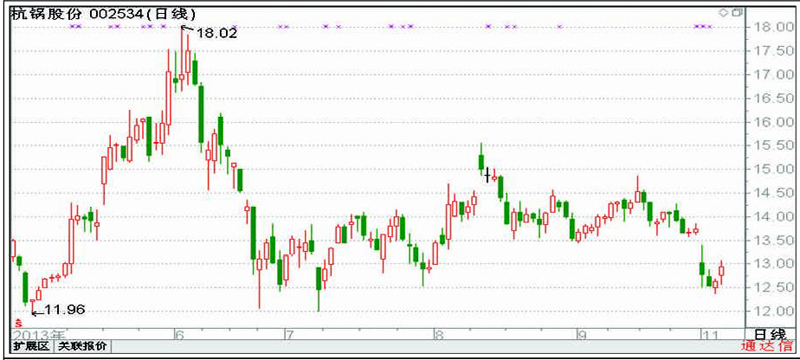This screenshot has width=800, height=360.
Task: Click the black doji candlestick near 15.00
Action: click(x=488, y=175)
